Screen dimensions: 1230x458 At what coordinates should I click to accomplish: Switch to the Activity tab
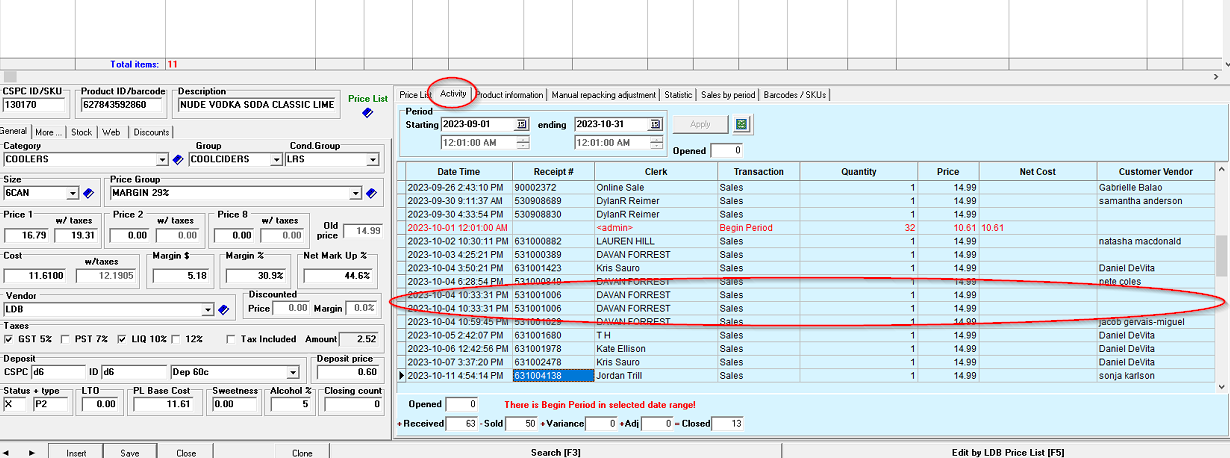pyautogui.click(x=453, y=93)
